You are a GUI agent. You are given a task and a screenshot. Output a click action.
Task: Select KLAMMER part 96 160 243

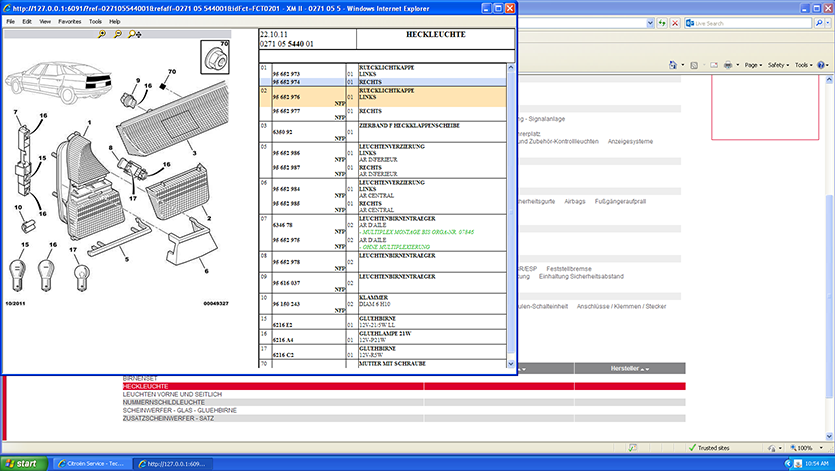tap(383, 304)
